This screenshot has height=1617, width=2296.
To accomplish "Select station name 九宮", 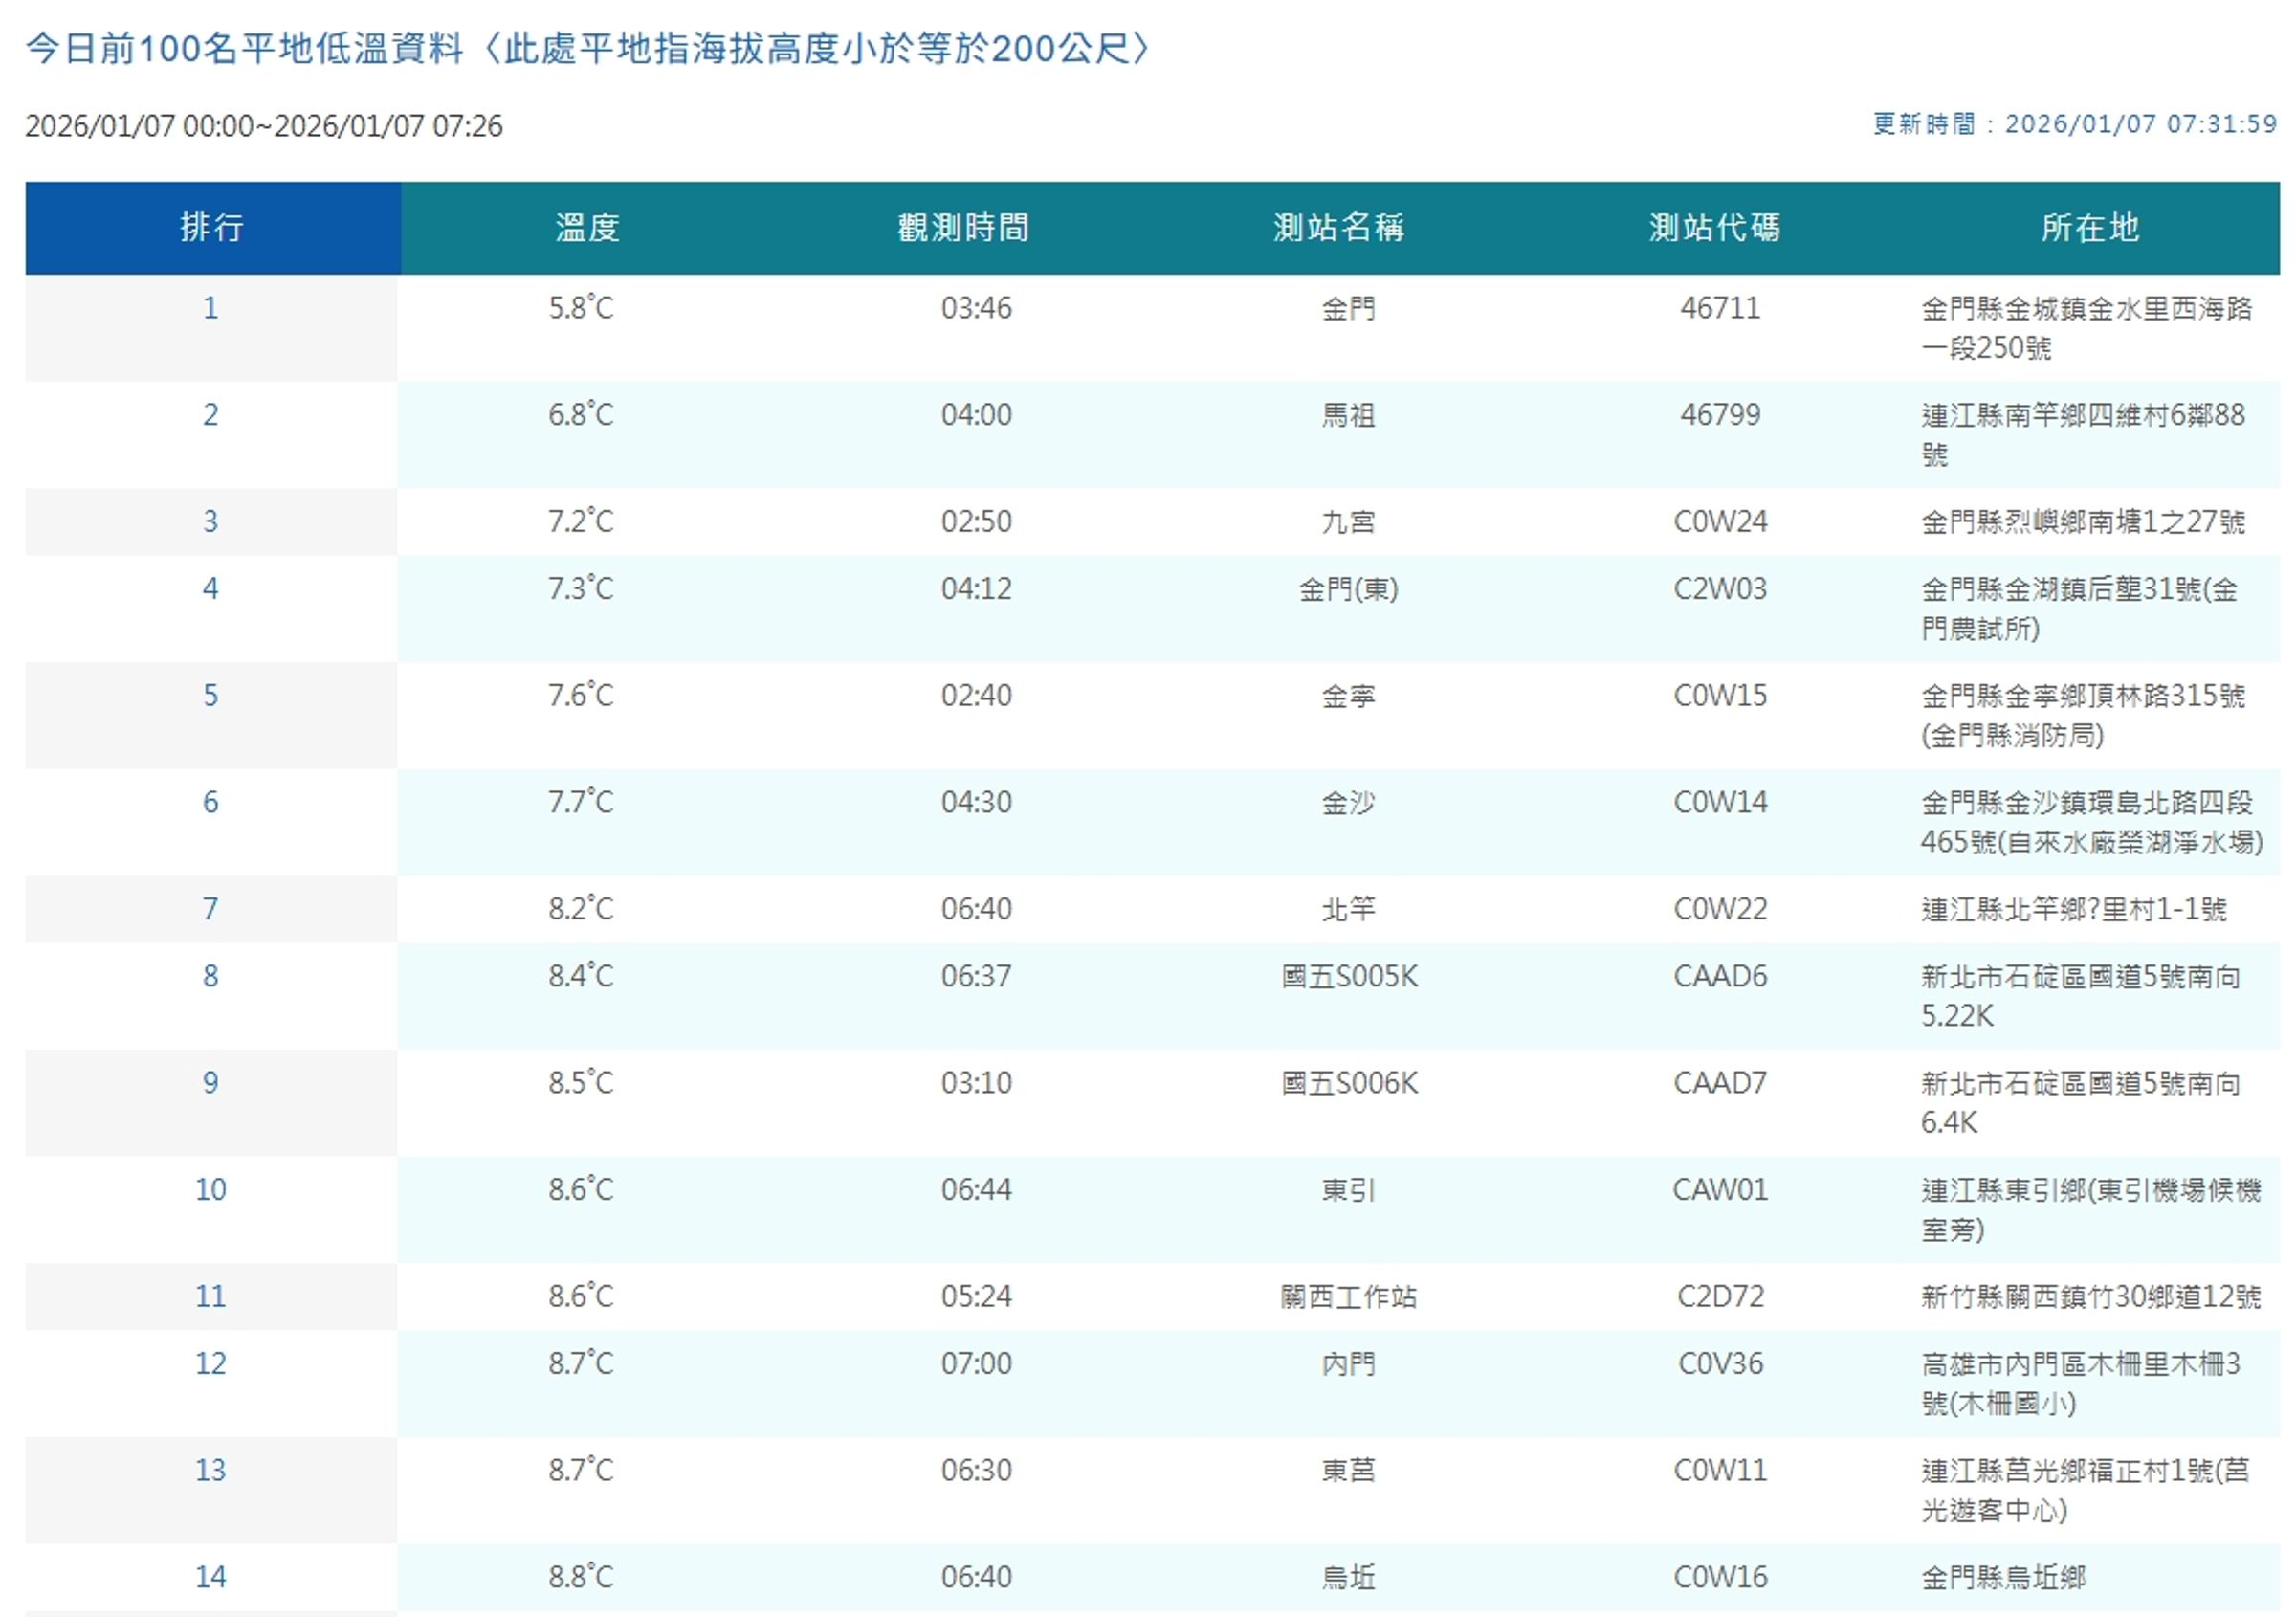I will [1348, 522].
